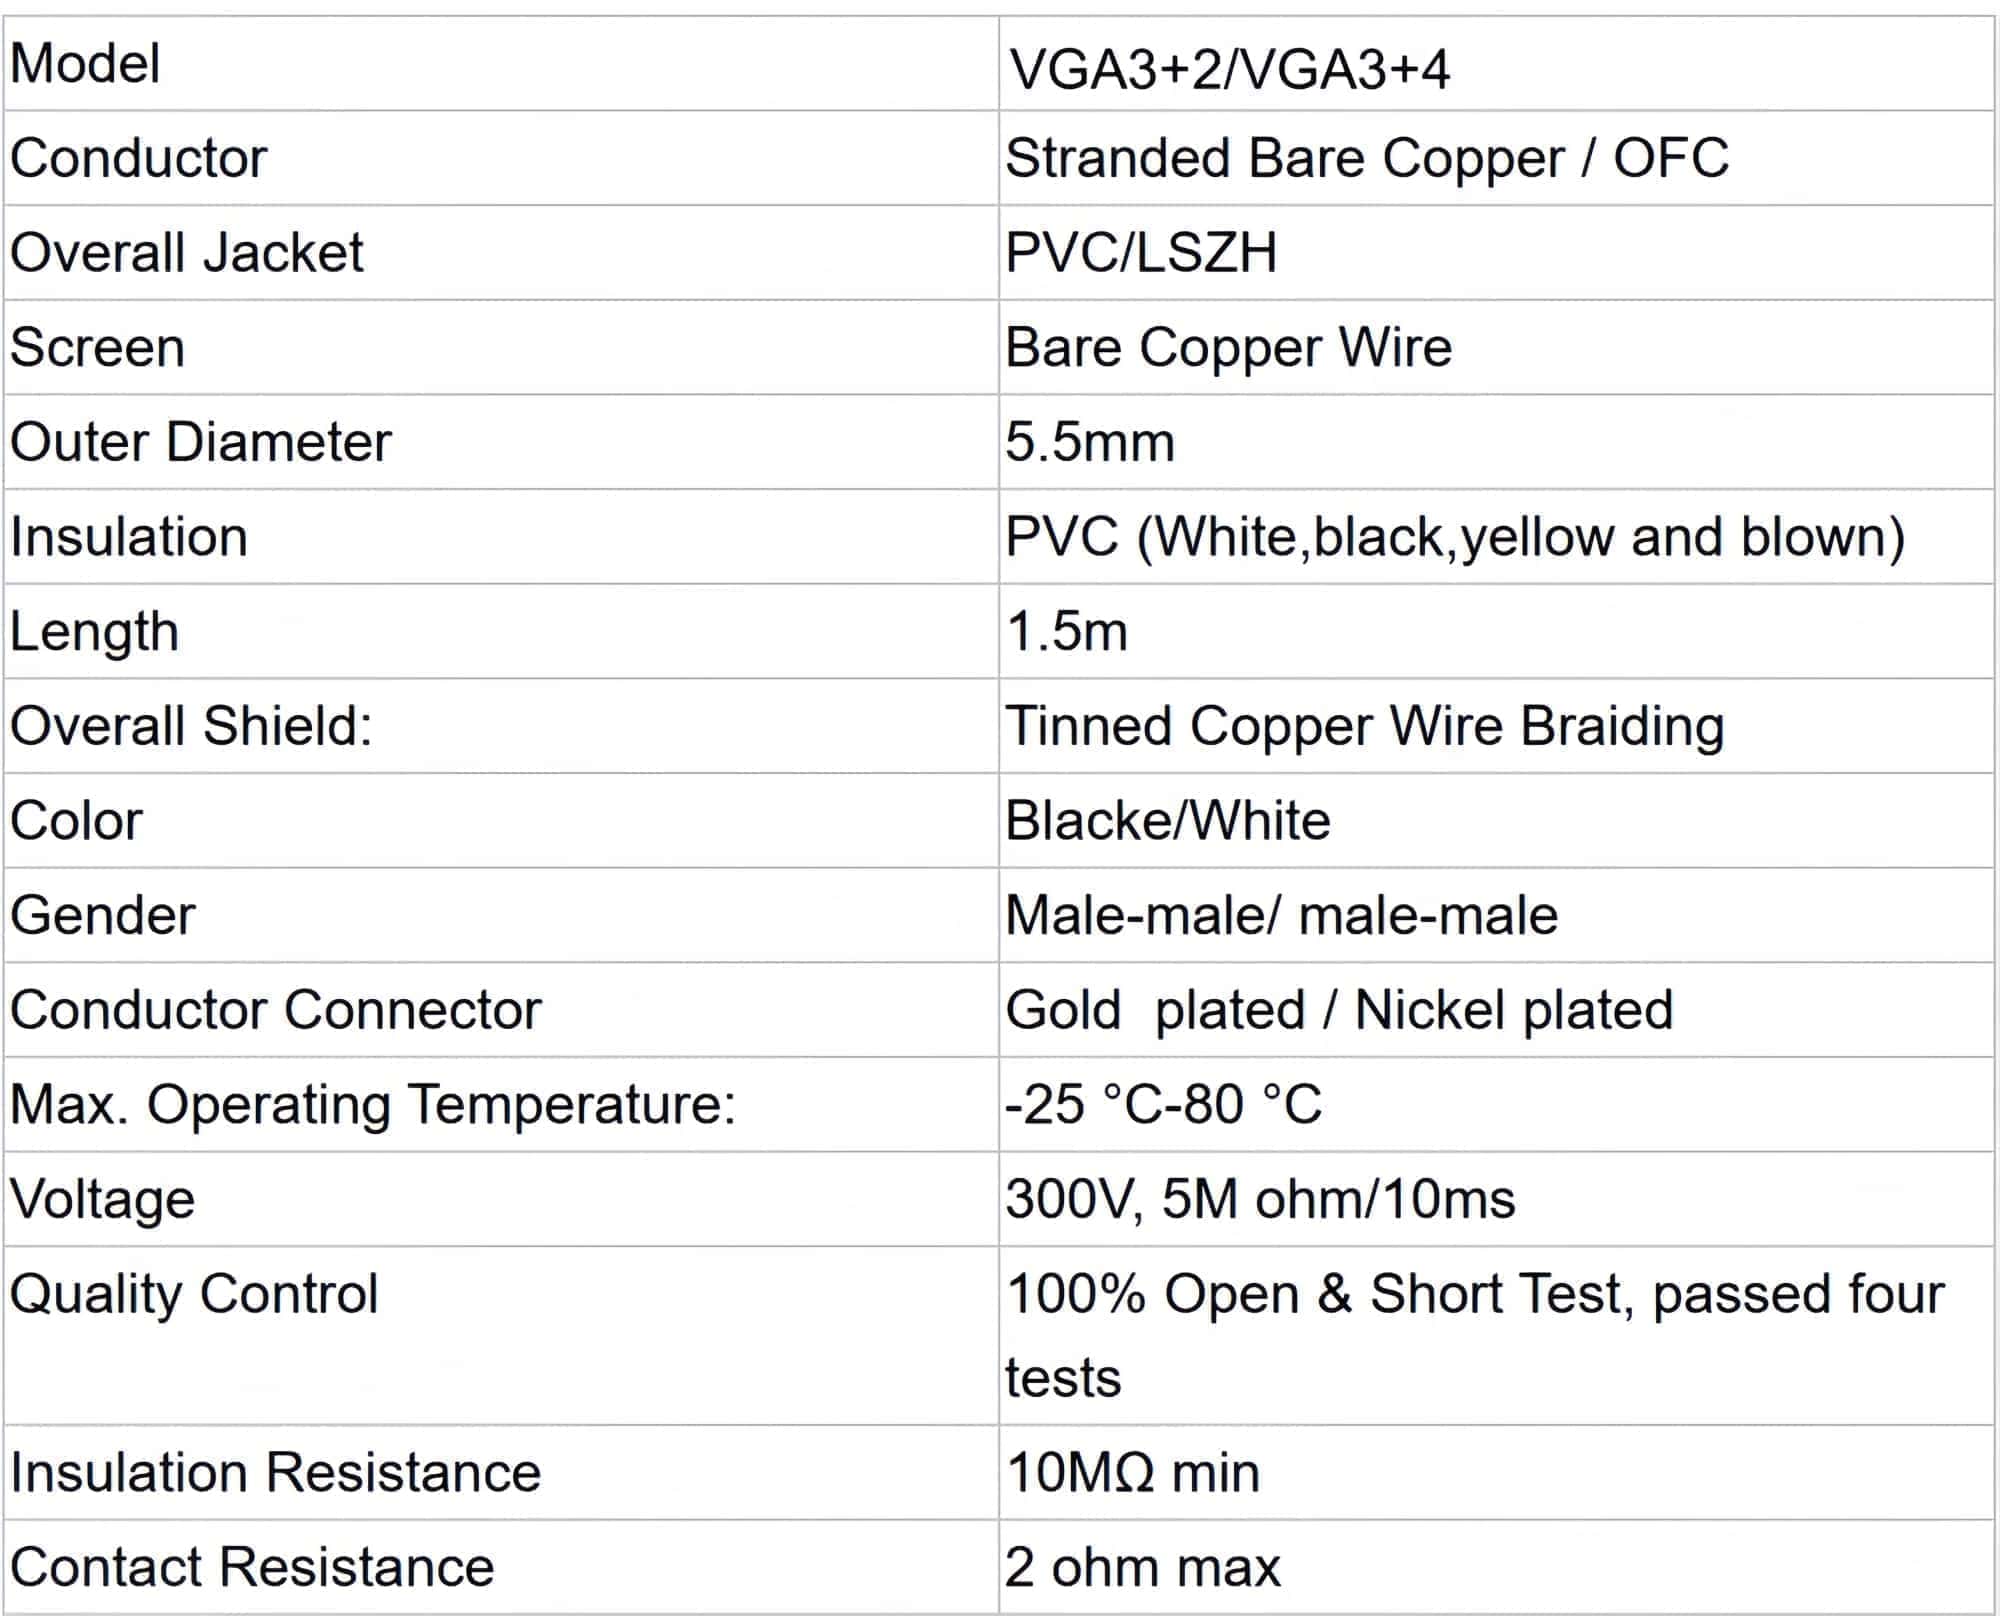Click the 300V, 5M ohm/10ms voltage value
This screenshot has height=1616, width=2000.
(x=1259, y=1199)
